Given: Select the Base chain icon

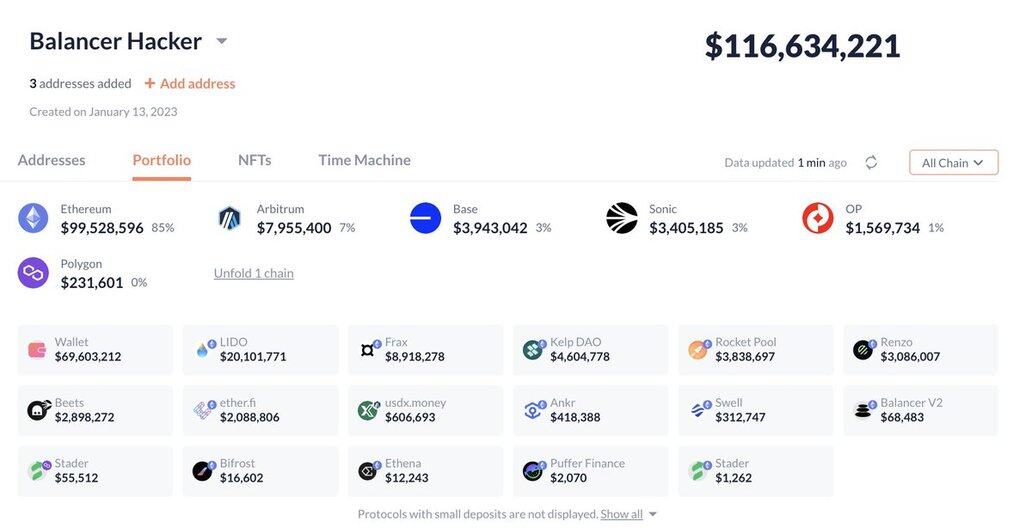Looking at the screenshot, I should click(425, 218).
